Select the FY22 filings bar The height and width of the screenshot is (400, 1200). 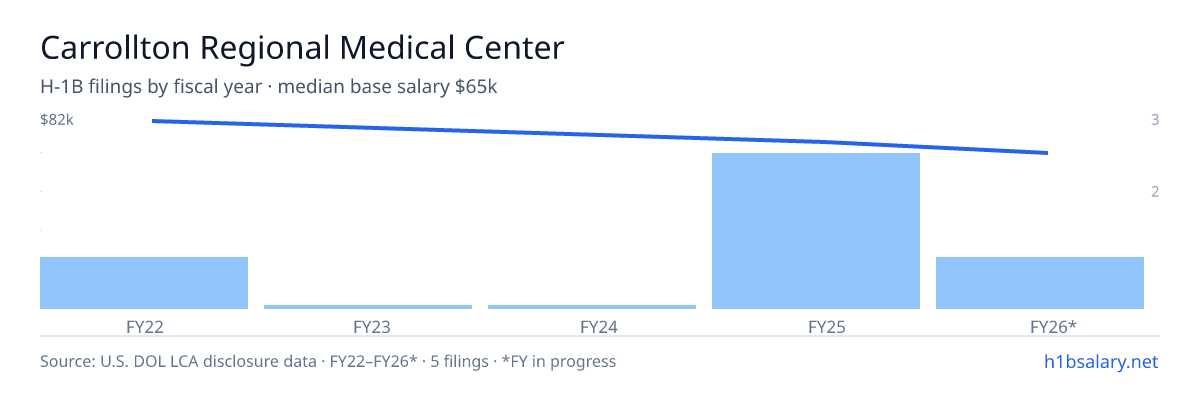(x=144, y=283)
